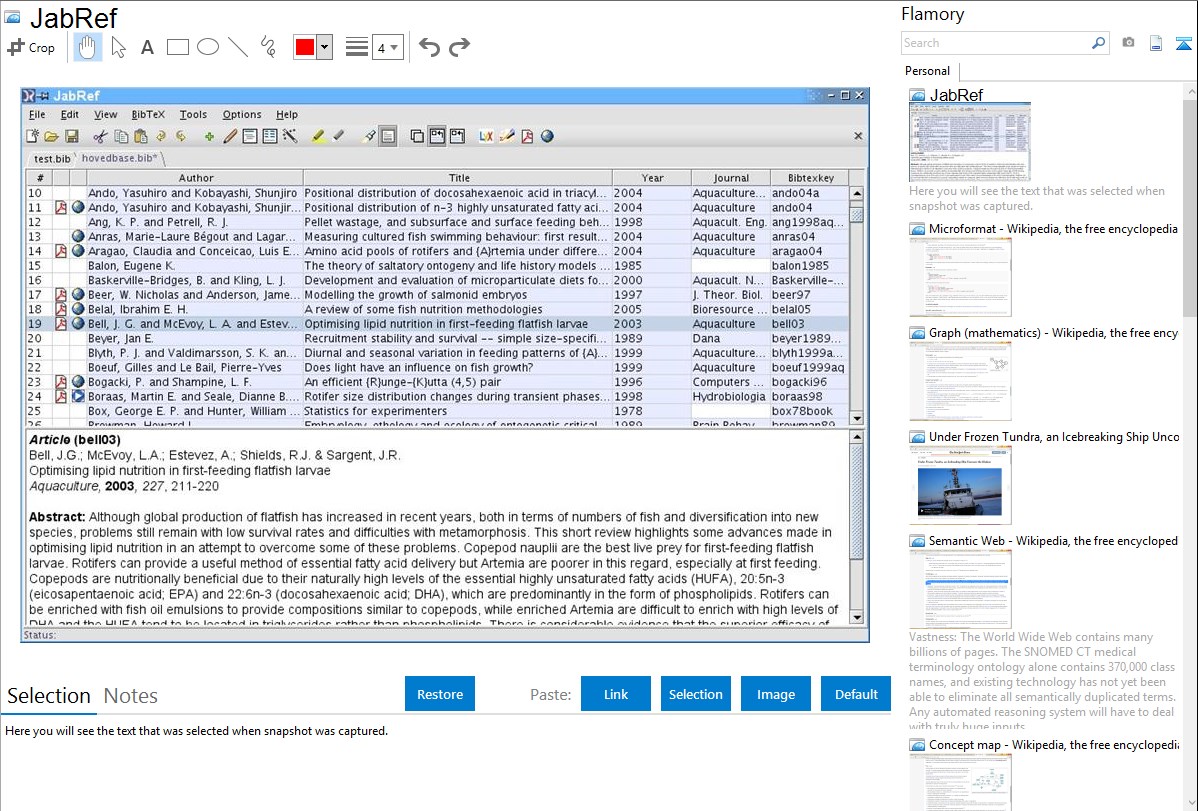The image size is (1198, 811).
Task: Click JabRef table scrollbar down arrow
Action: [x=857, y=418]
